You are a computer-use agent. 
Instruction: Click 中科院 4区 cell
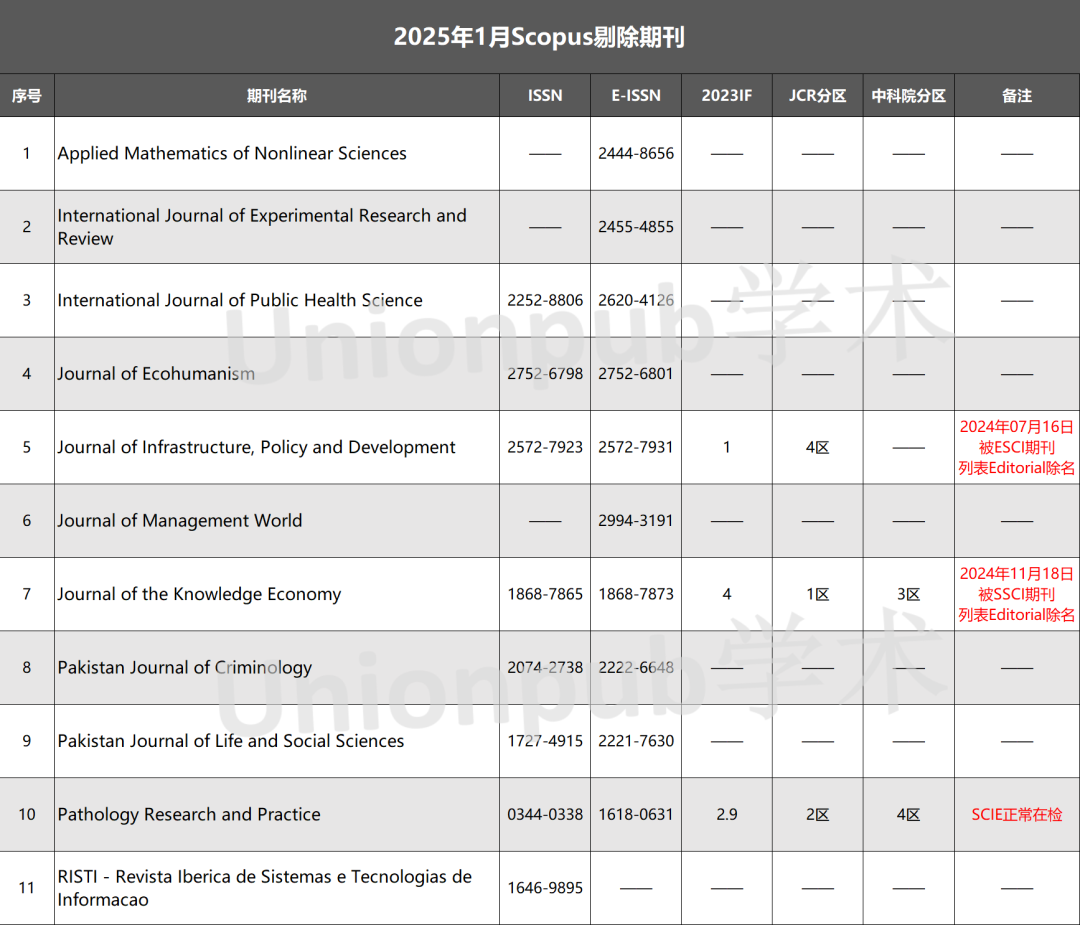(x=908, y=814)
